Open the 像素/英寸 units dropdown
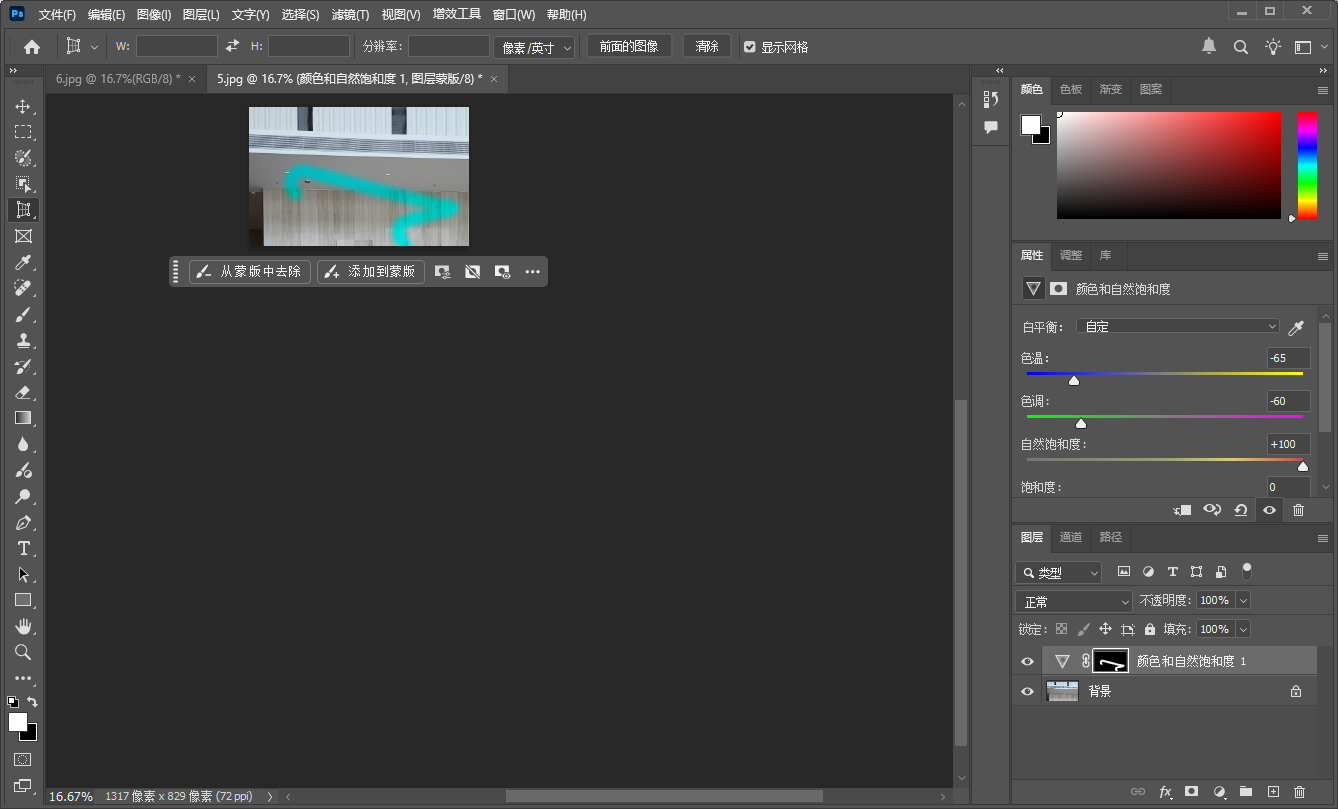Image resolution: width=1338 pixels, height=809 pixels. (x=534, y=47)
